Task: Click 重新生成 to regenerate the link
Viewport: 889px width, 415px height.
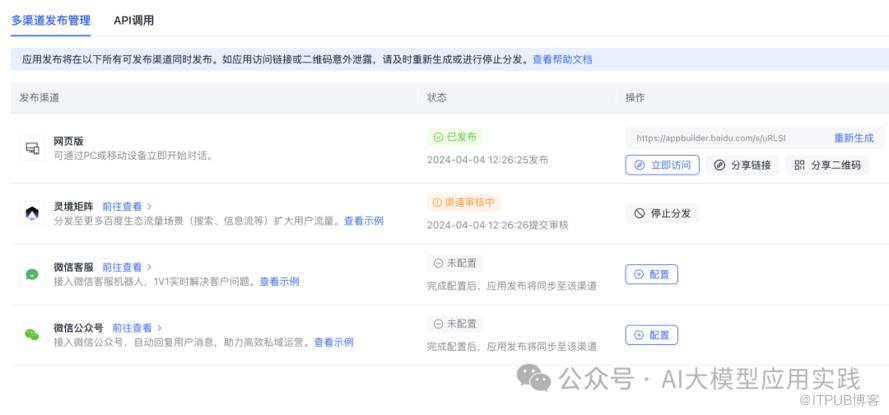Action: (853, 138)
